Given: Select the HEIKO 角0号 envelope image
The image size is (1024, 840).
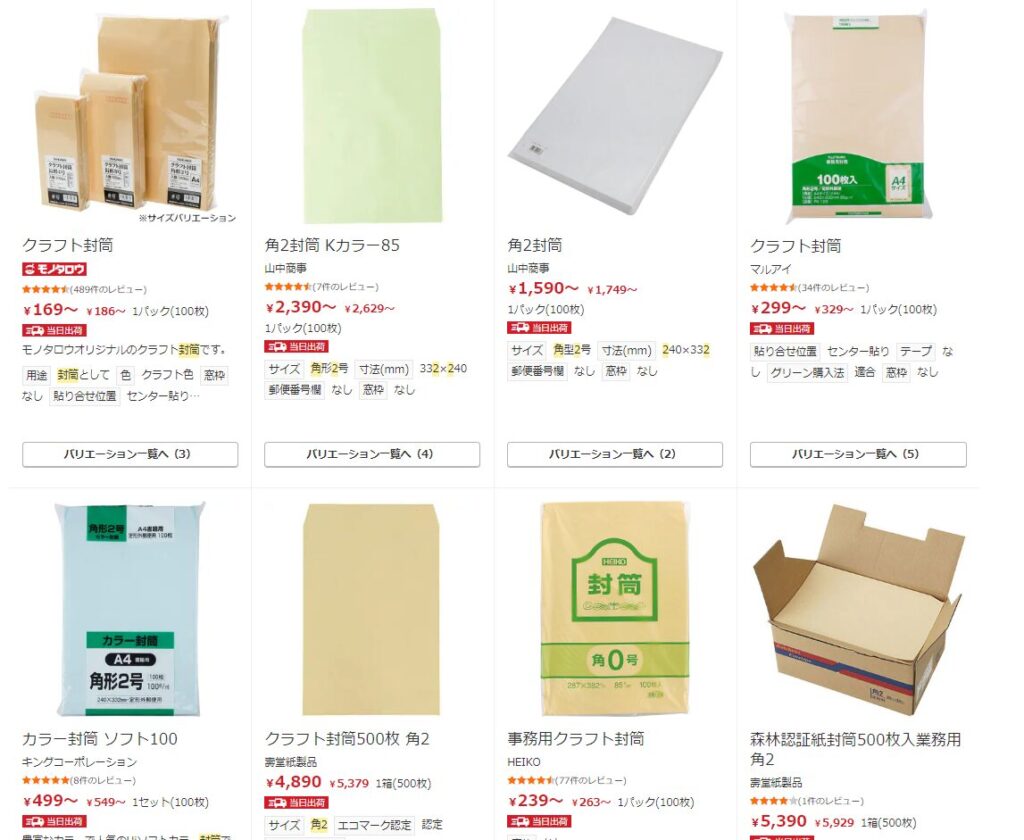Looking at the screenshot, I should (615, 609).
